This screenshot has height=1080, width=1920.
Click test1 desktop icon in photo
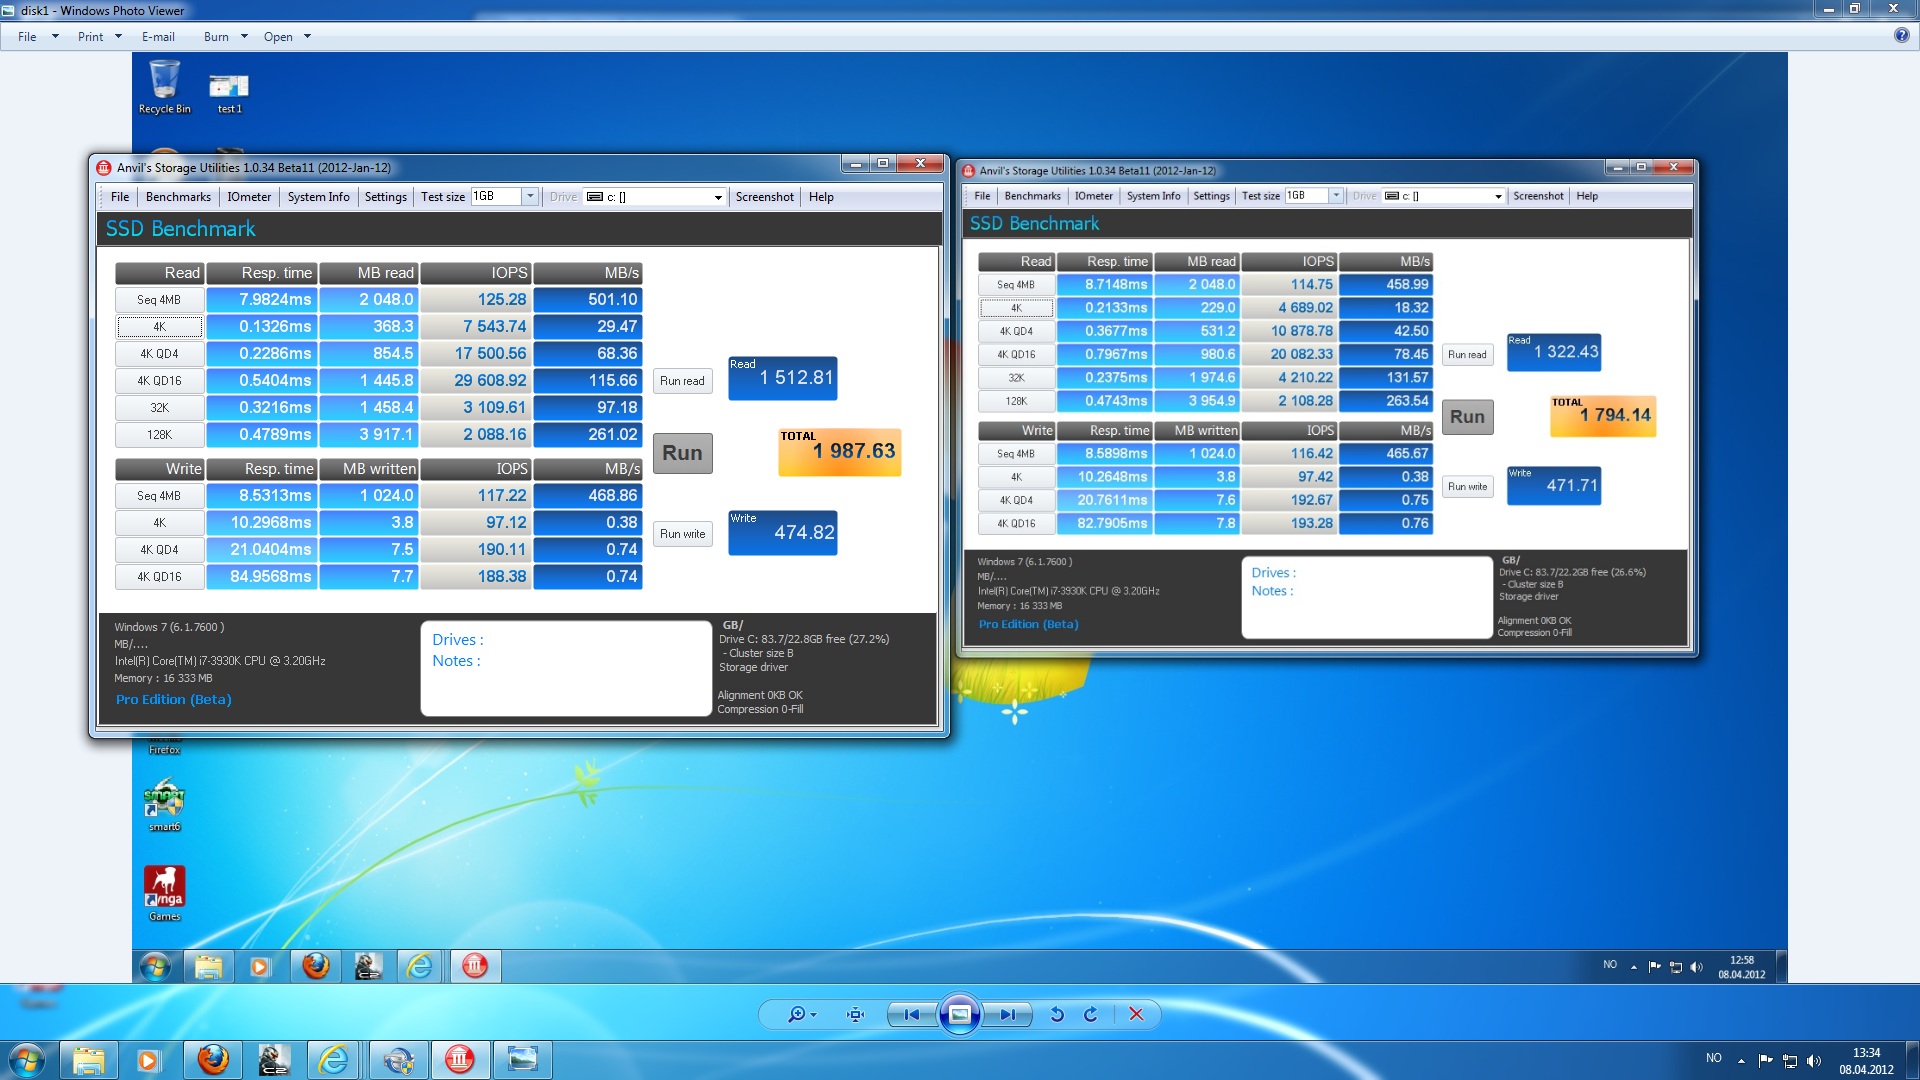(x=229, y=92)
